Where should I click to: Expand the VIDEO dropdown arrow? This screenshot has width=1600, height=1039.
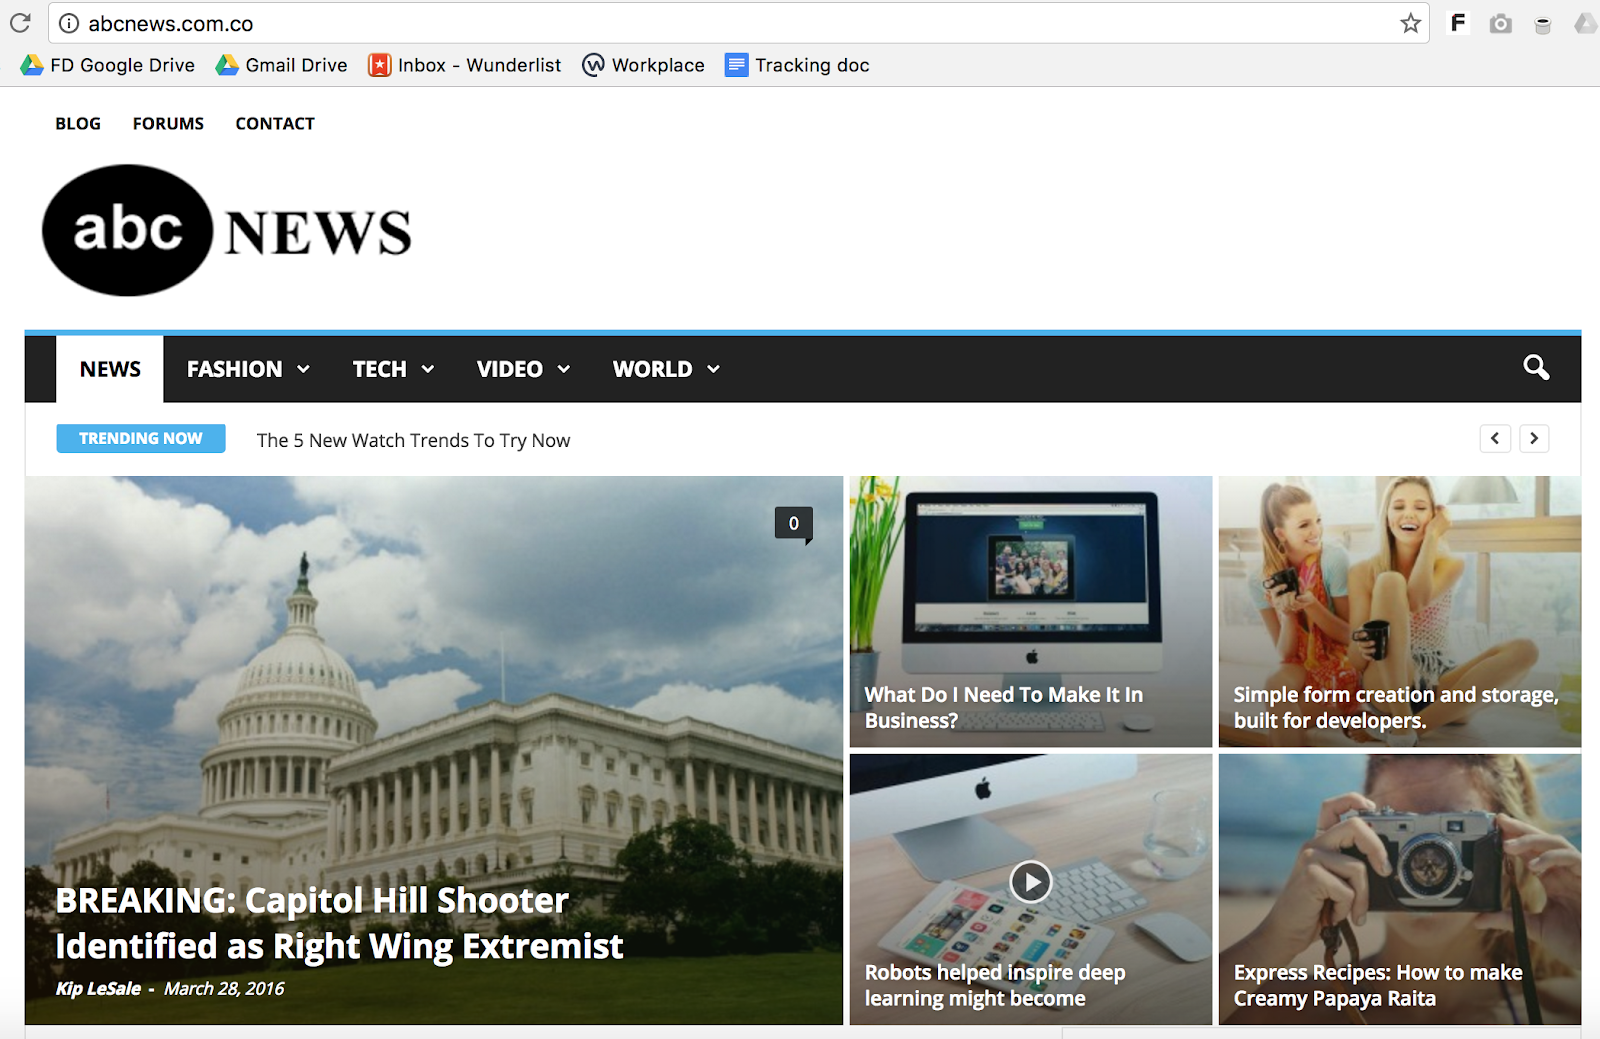click(x=563, y=369)
